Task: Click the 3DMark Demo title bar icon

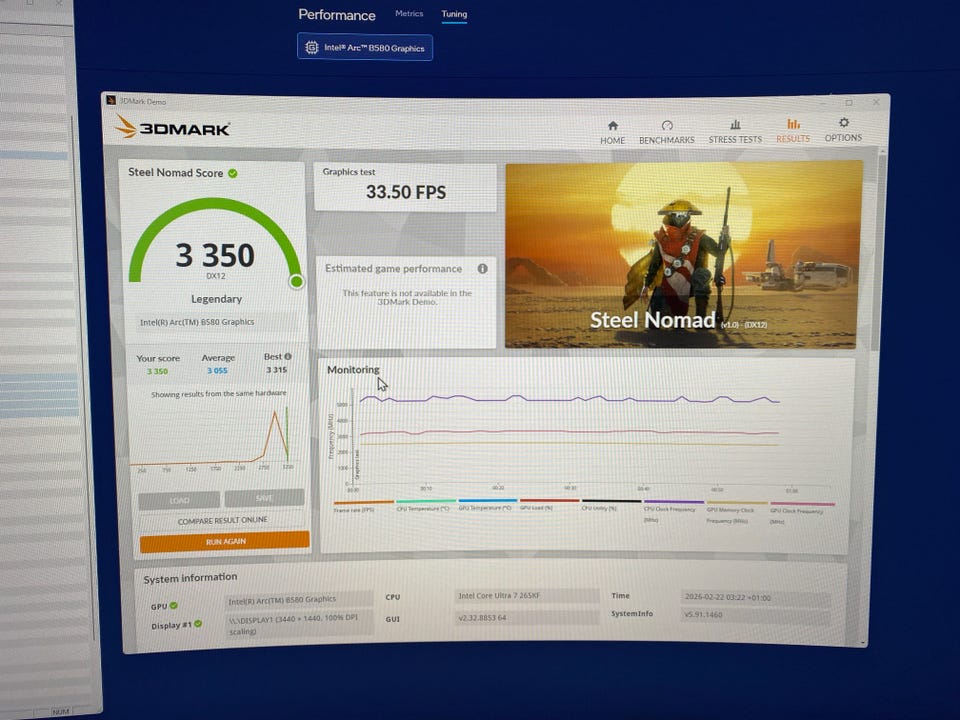Action: click(111, 100)
